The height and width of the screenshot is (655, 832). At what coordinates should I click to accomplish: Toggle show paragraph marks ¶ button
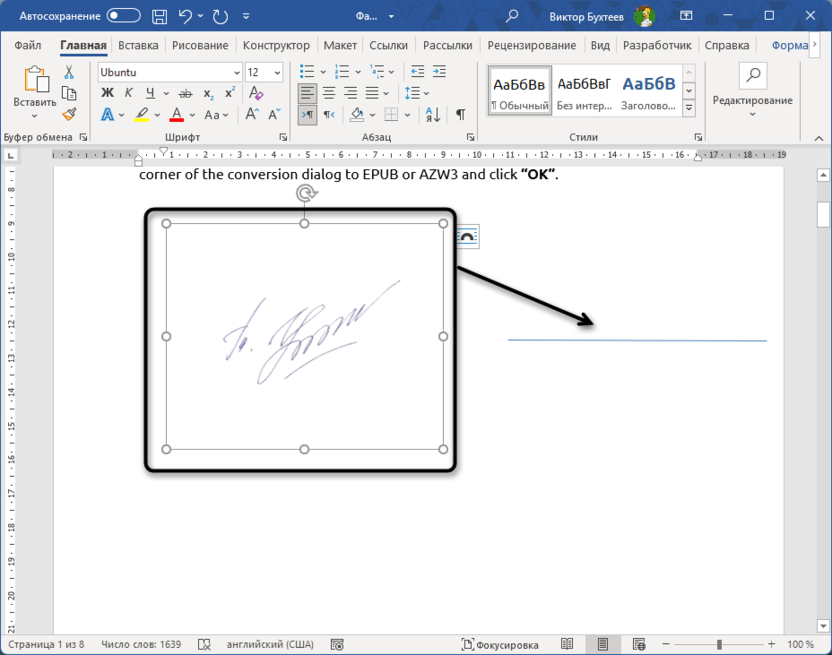(460, 115)
